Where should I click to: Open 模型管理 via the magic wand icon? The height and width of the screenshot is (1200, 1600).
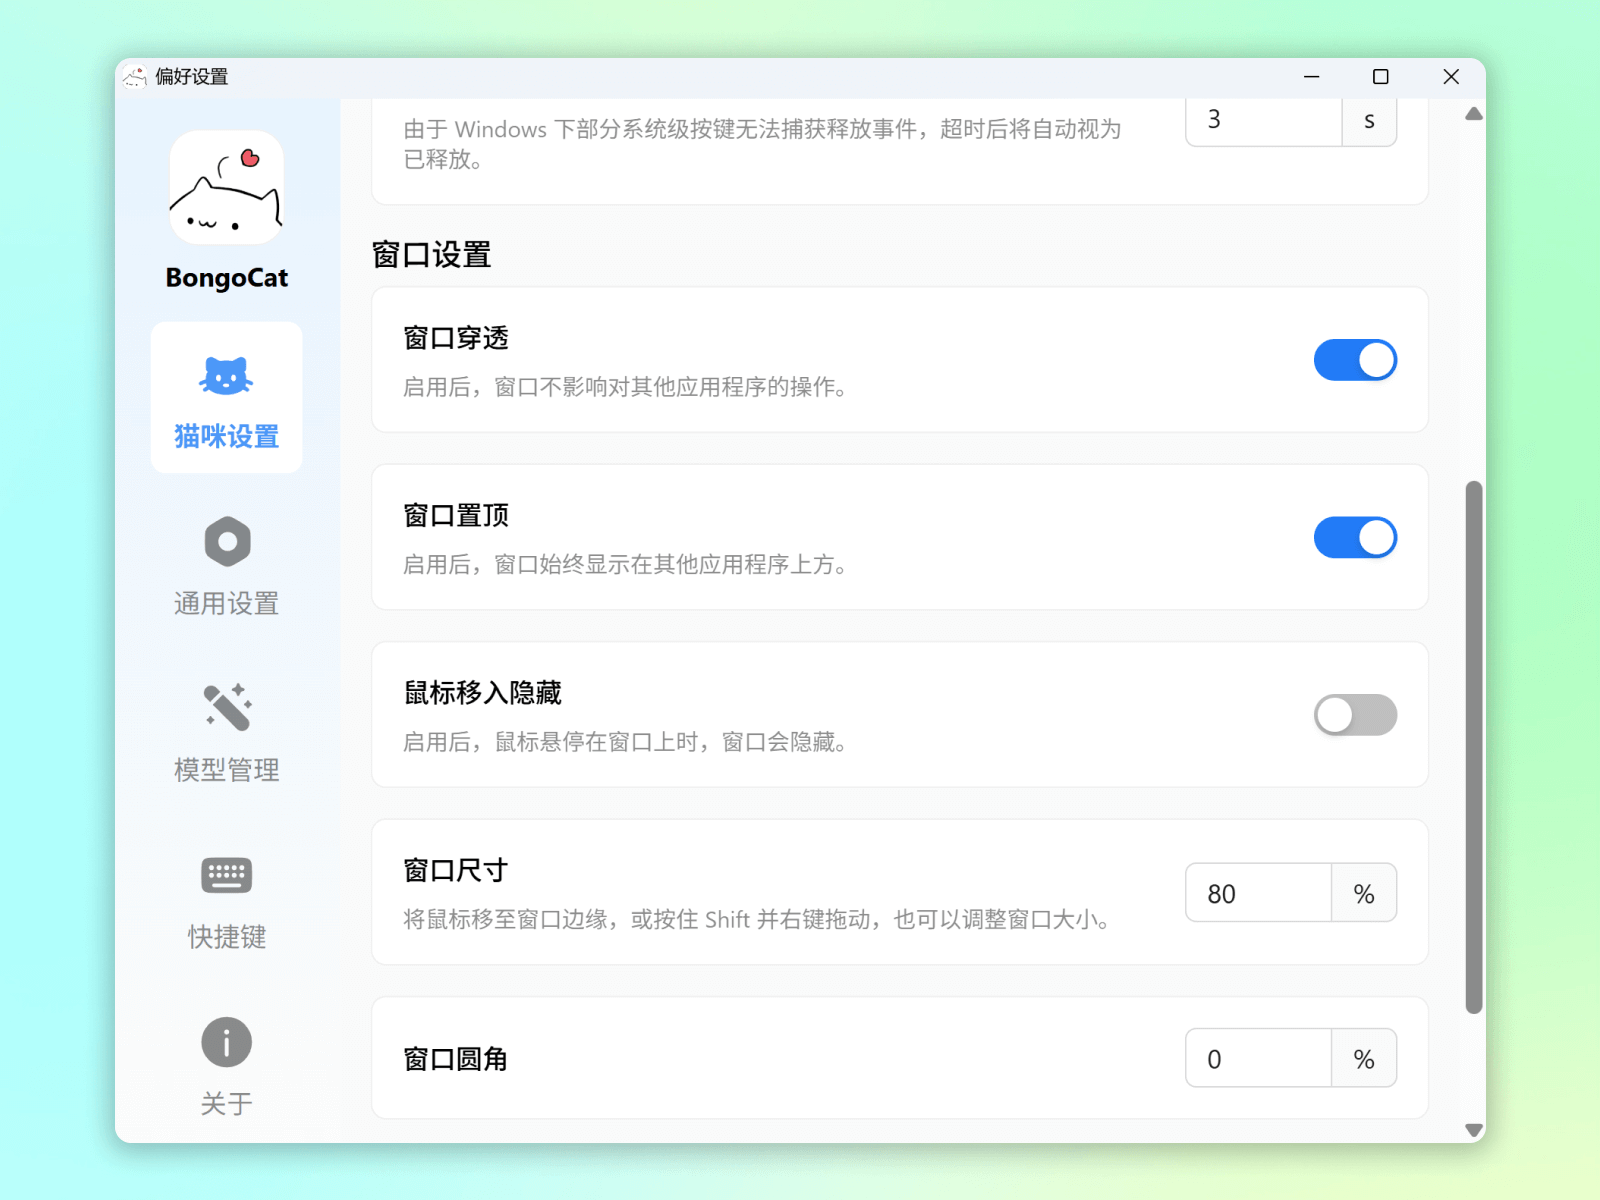click(x=227, y=708)
